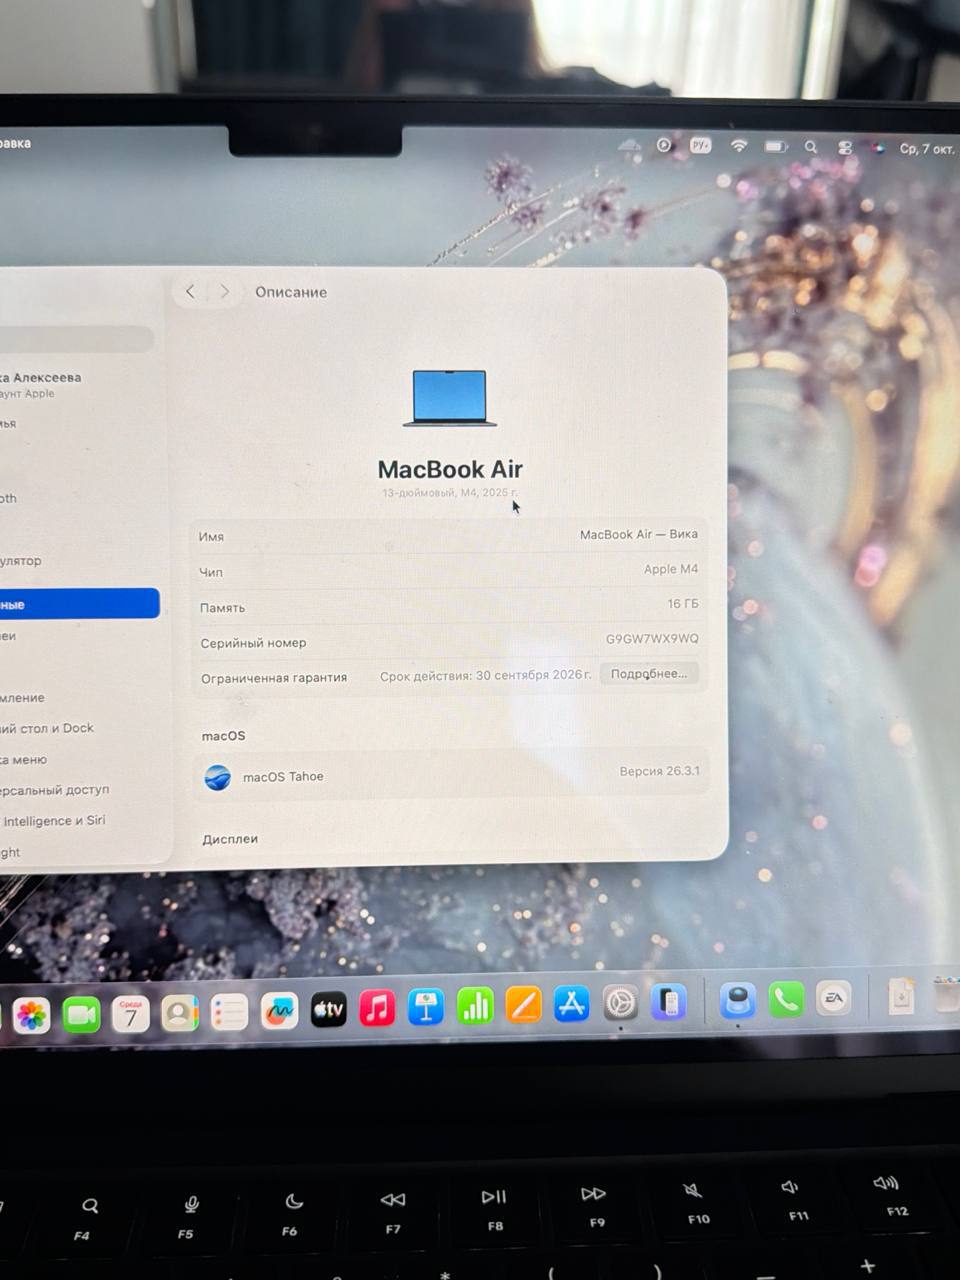Click the MacBook Air laptop image
The width and height of the screenshot is (960, 1280).
point(450,398)
